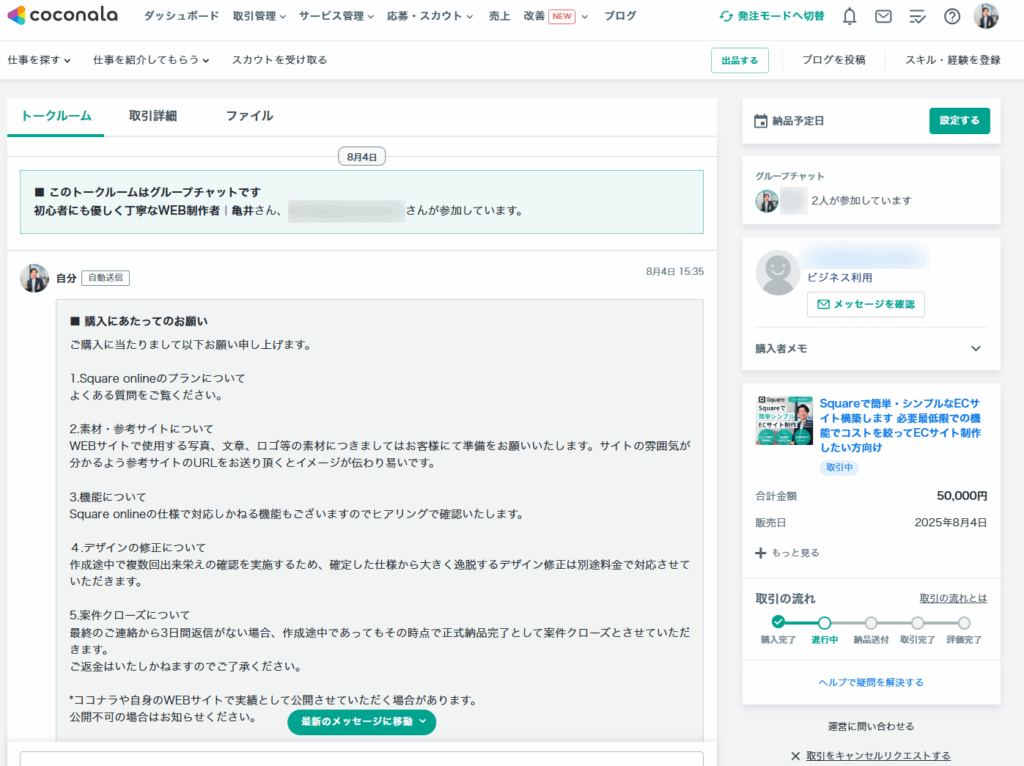Jump to latest message with 最新のメッセージに移動

362,721
